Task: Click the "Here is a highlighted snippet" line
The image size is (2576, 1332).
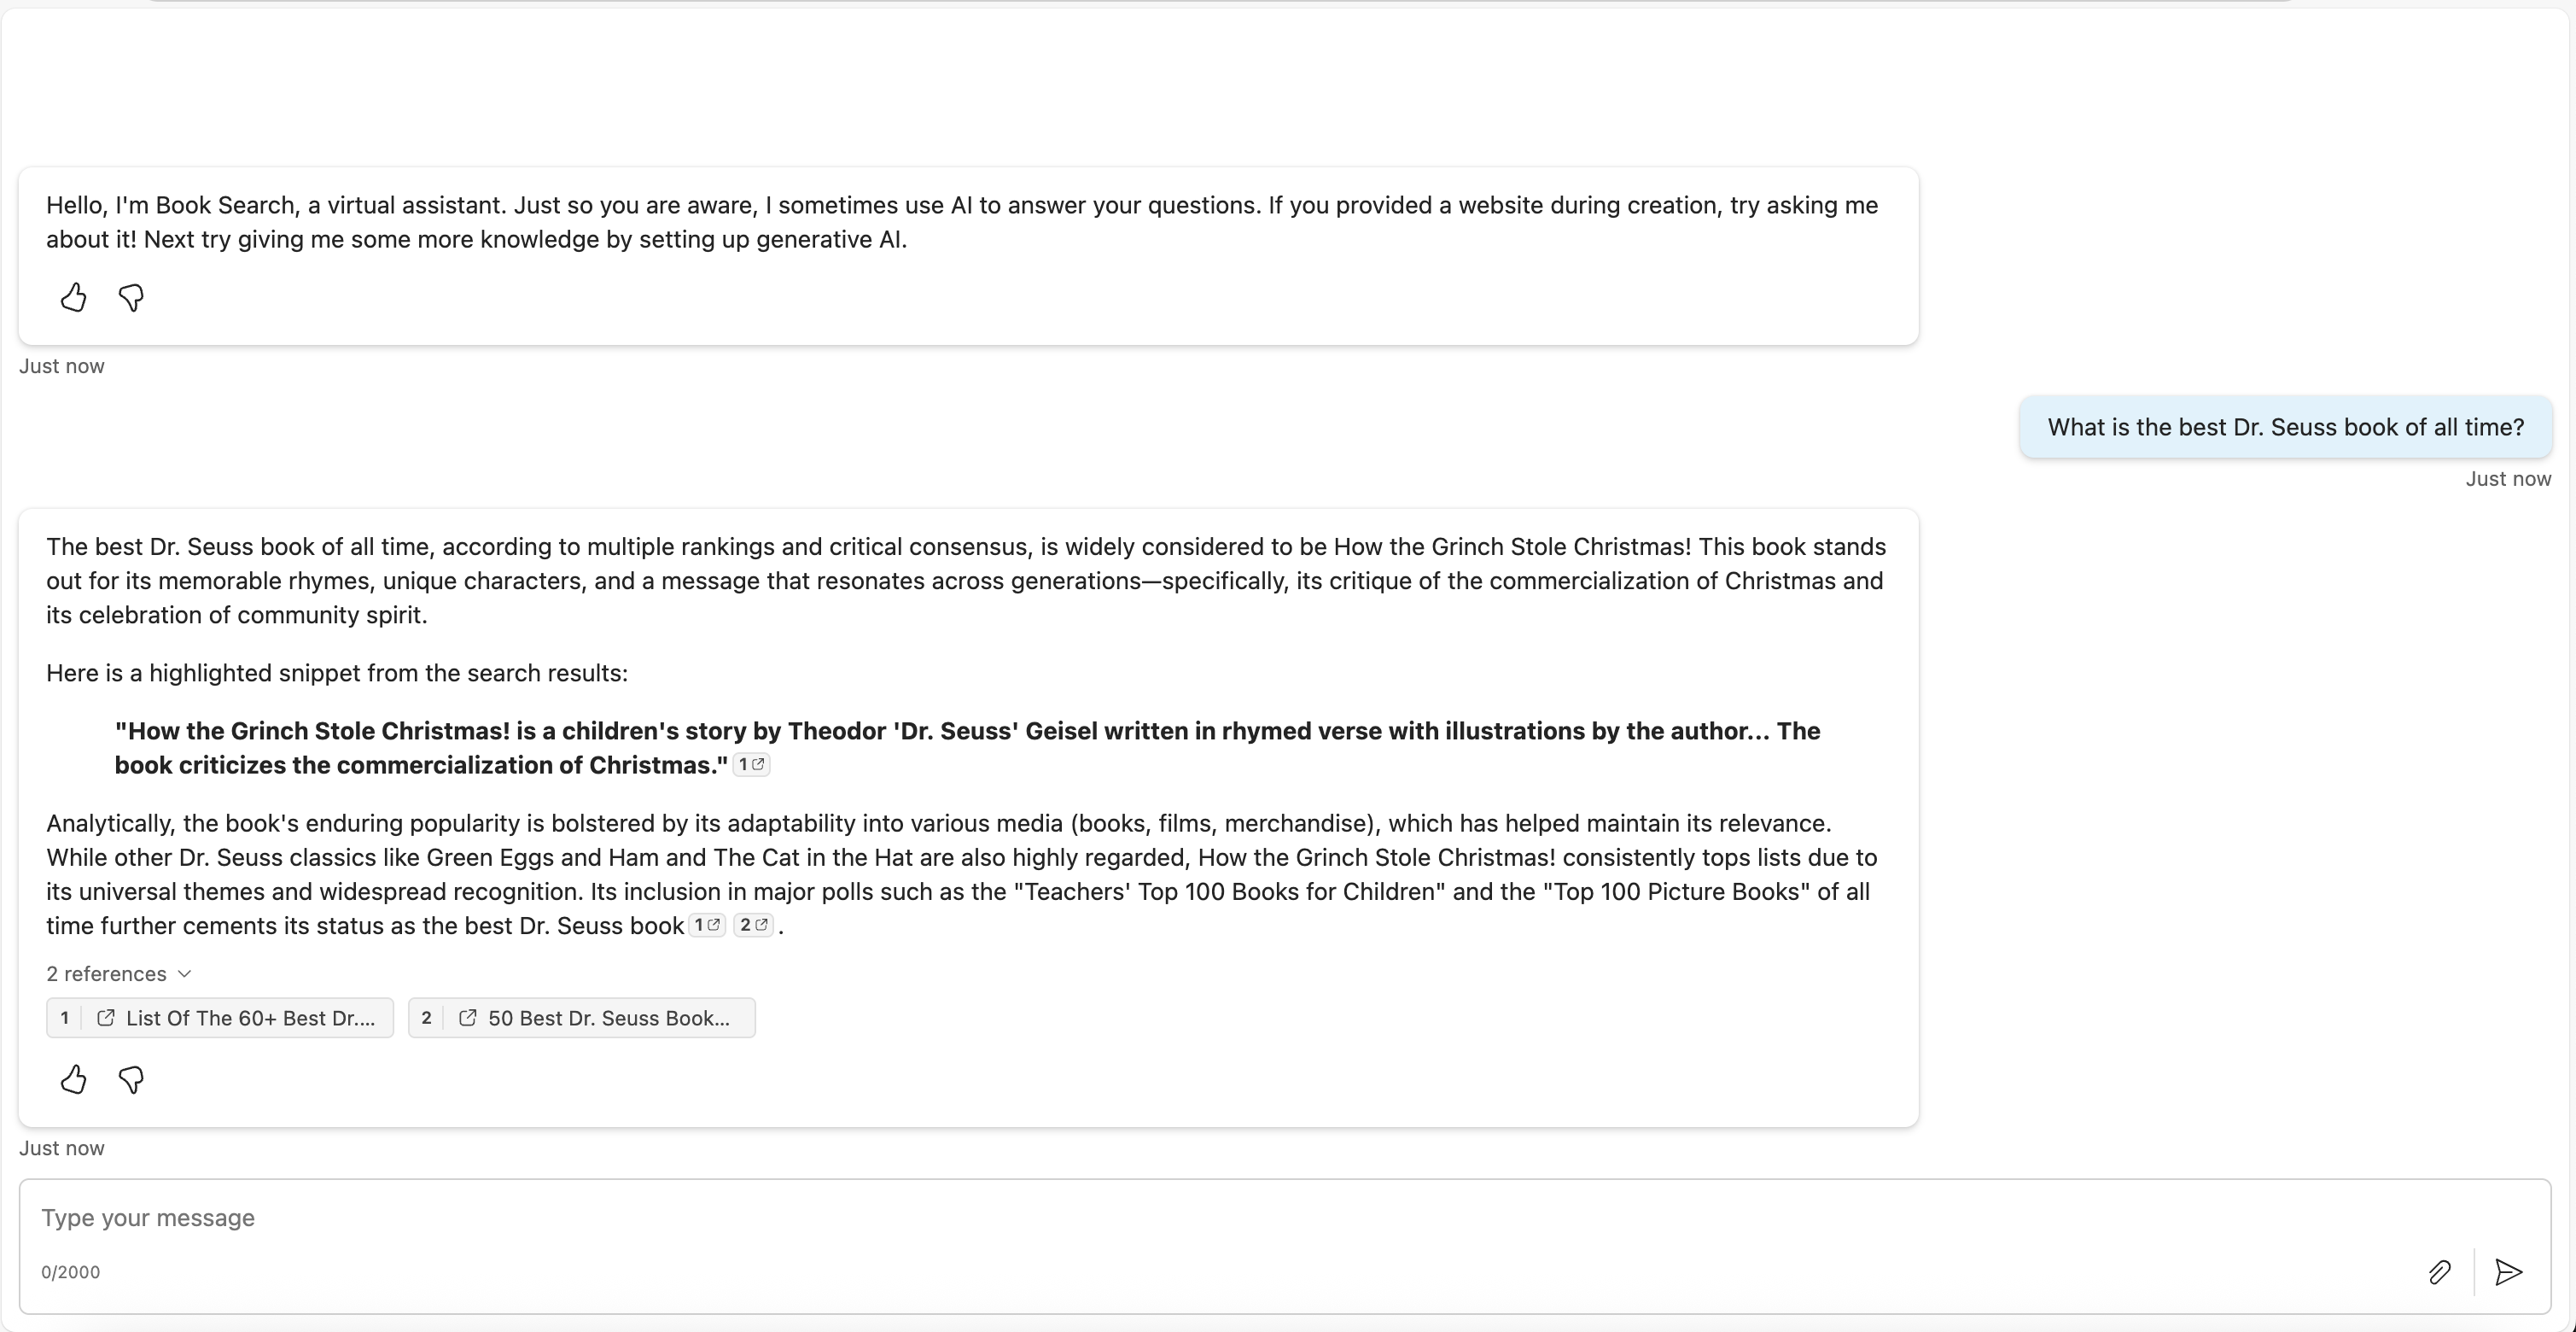Action: click(337, 673)
